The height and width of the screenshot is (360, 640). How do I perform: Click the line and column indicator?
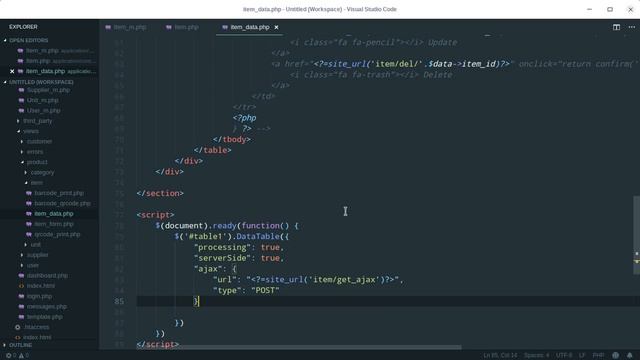coord(500,355)
